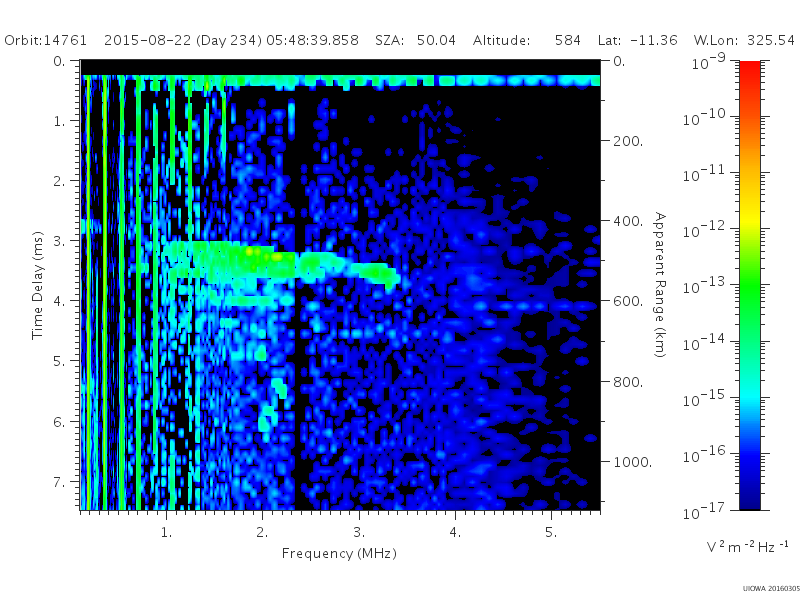800x600 pixels.
Task: Click the 3. tick on time delay axis
Action: (x=60, y=241)
